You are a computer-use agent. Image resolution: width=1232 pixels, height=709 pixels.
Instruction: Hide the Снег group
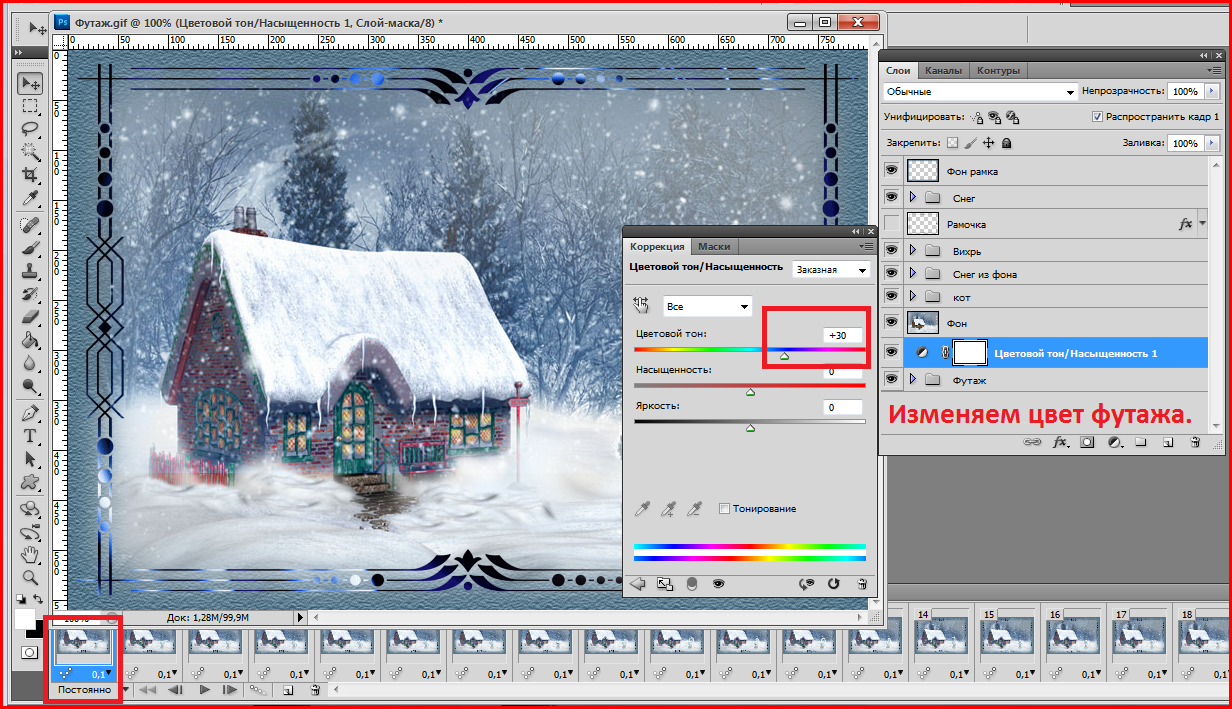tap(891, 198)
